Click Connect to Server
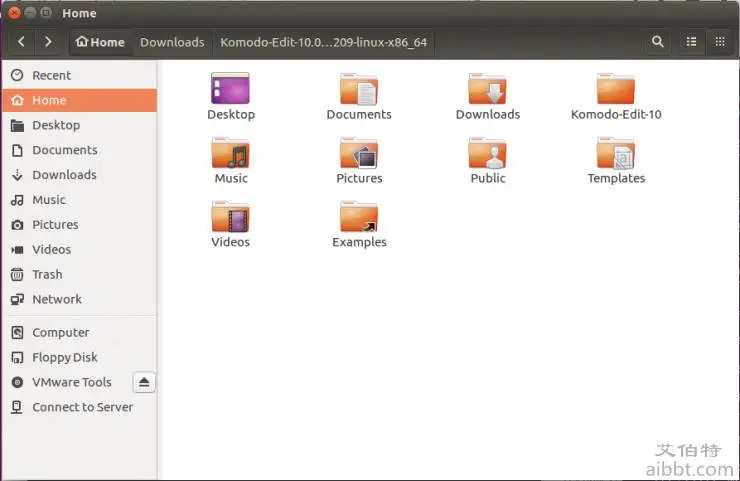 (80, 407)
